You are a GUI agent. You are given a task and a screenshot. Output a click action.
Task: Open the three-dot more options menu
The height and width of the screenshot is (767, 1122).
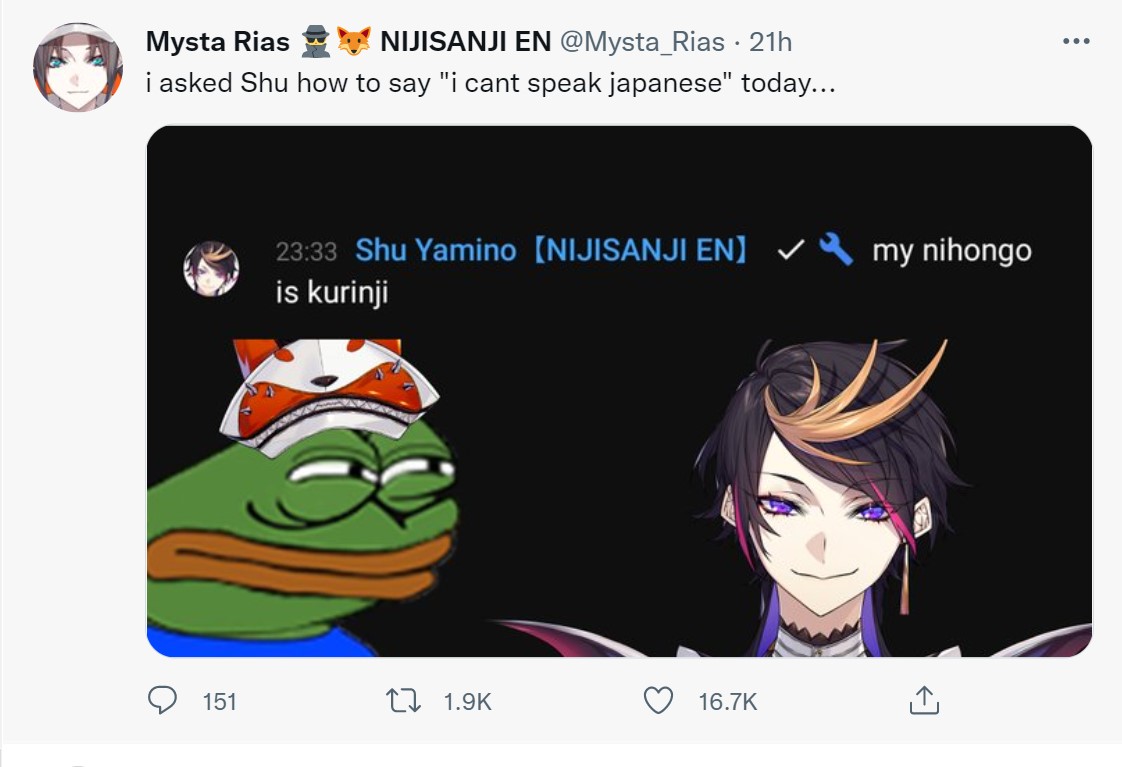[x=1076, y=41]
